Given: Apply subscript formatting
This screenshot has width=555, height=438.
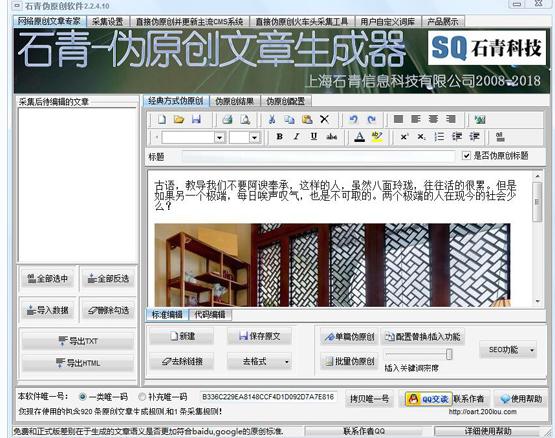Looking at the screenshot, I should (x=421, y=137).
